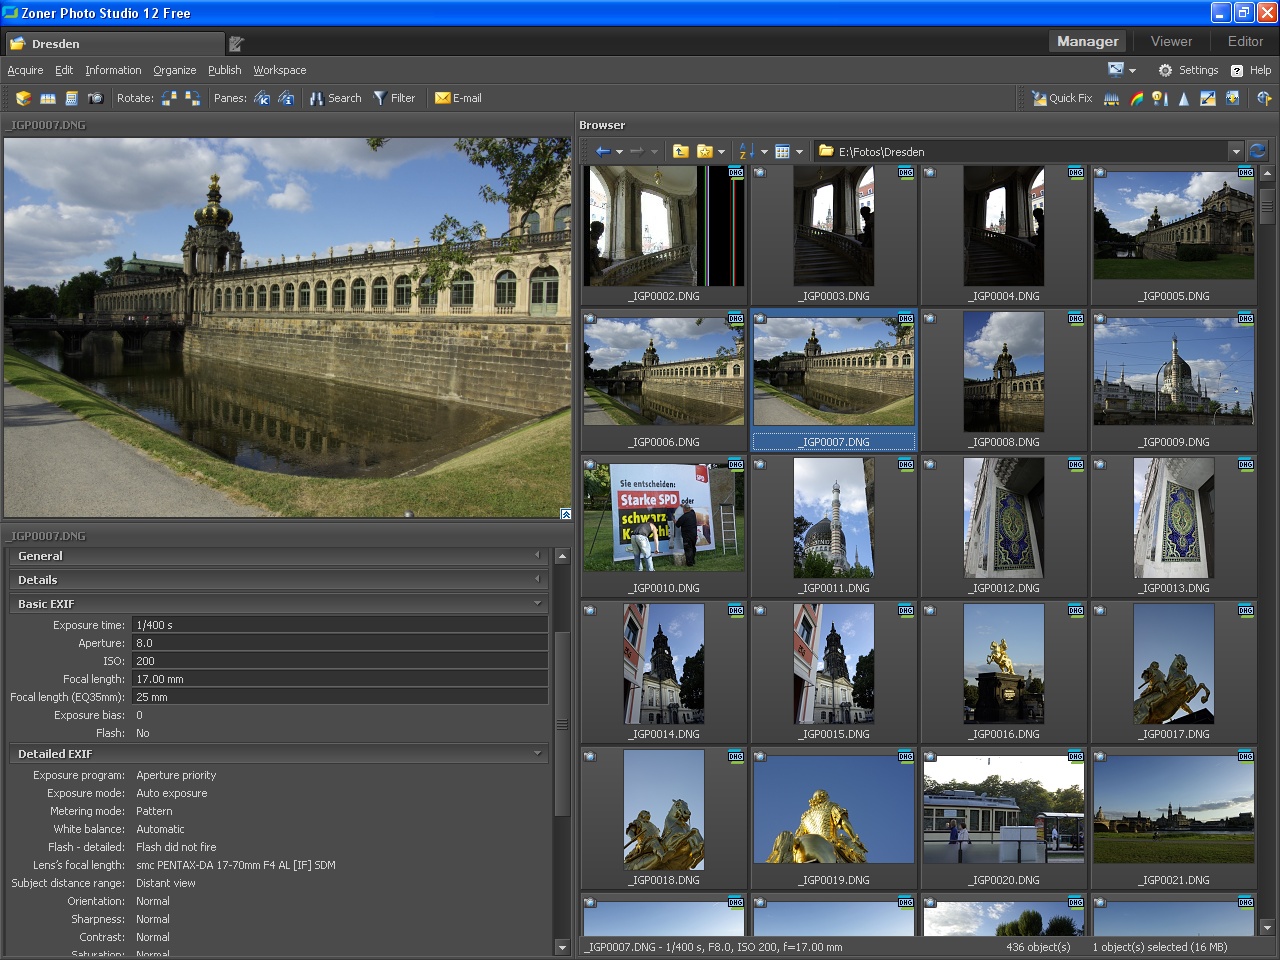Click the Rotate Right icon
This screenshot has height=960, width=1280.
click(x=192, y=98)
